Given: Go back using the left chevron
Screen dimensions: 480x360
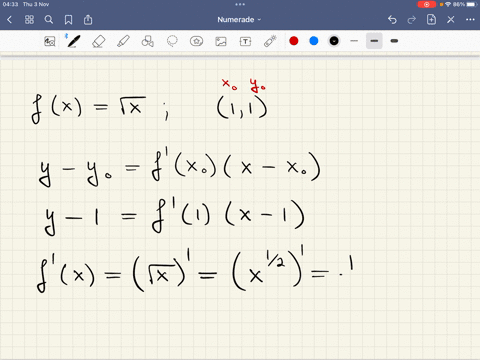Looking at the screenshot, I should pyautogui.click(x=9, y=20).
